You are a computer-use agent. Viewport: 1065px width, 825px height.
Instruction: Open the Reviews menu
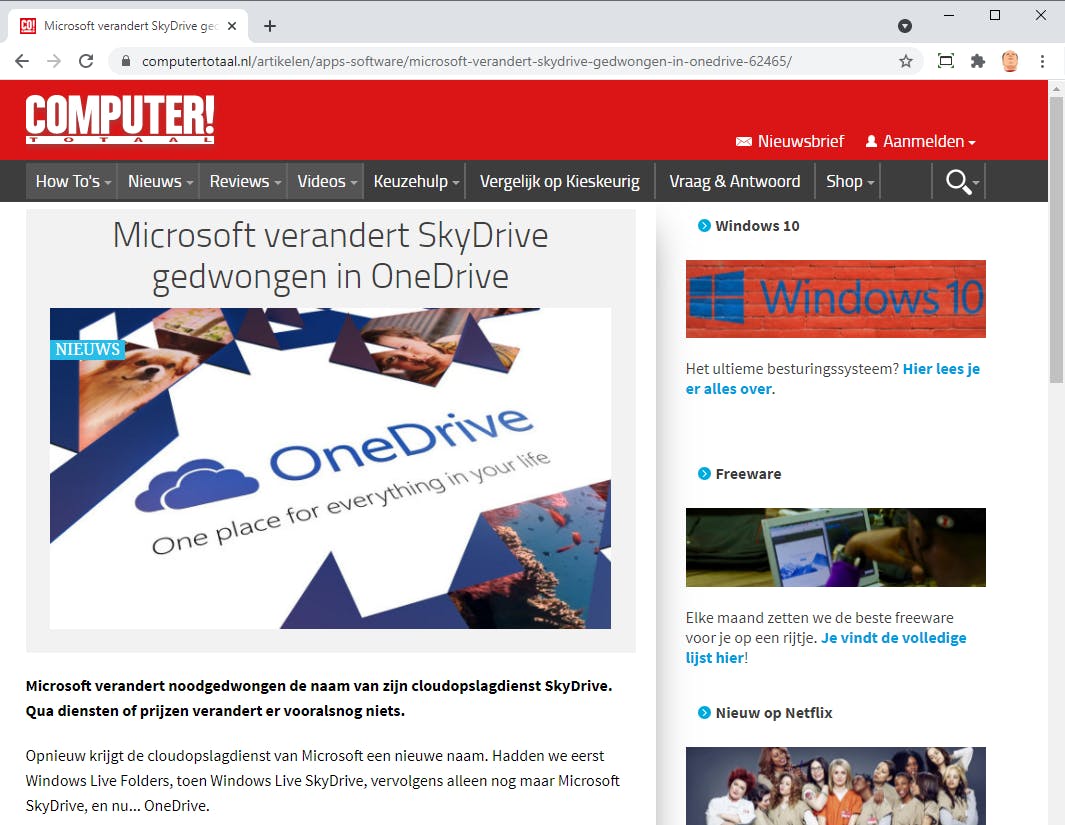tap(244, 181)
